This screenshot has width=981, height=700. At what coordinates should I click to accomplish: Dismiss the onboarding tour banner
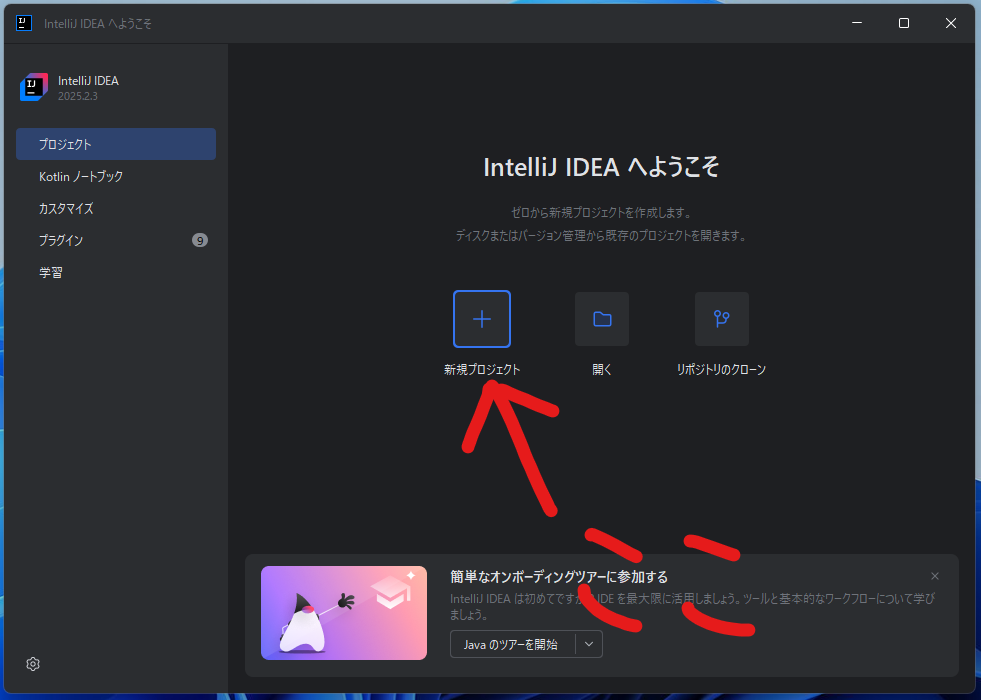coord(934,576)
